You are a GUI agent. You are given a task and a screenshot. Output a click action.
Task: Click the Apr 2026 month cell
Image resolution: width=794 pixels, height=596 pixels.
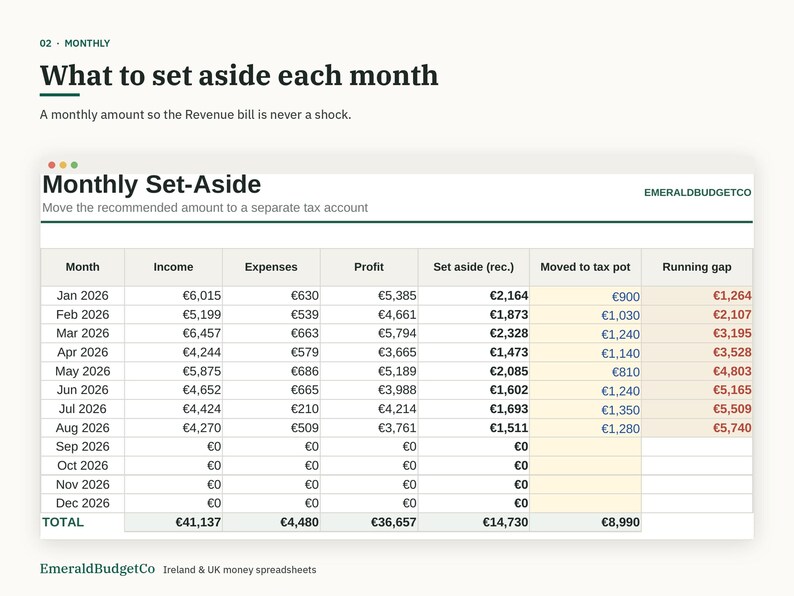[83, 352]
